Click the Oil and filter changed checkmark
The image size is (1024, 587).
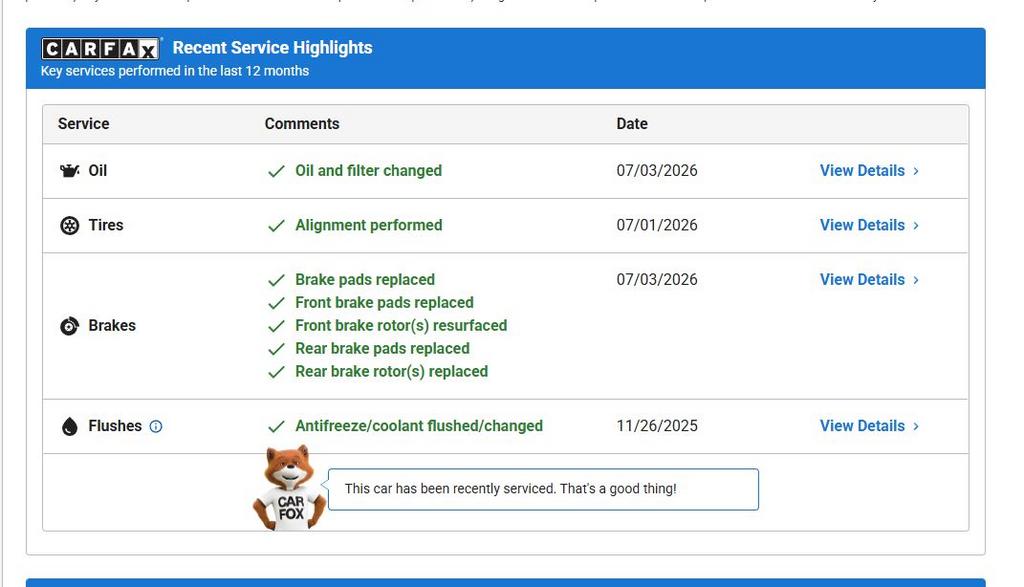tap(276, 171)
